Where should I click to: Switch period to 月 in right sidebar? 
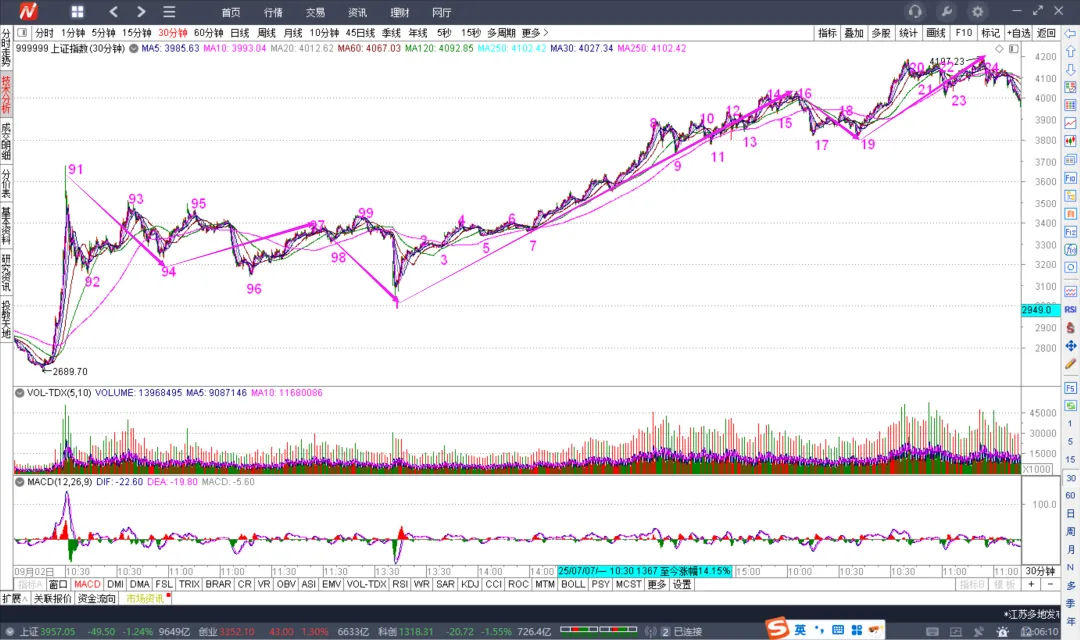tap(1070, 549)
